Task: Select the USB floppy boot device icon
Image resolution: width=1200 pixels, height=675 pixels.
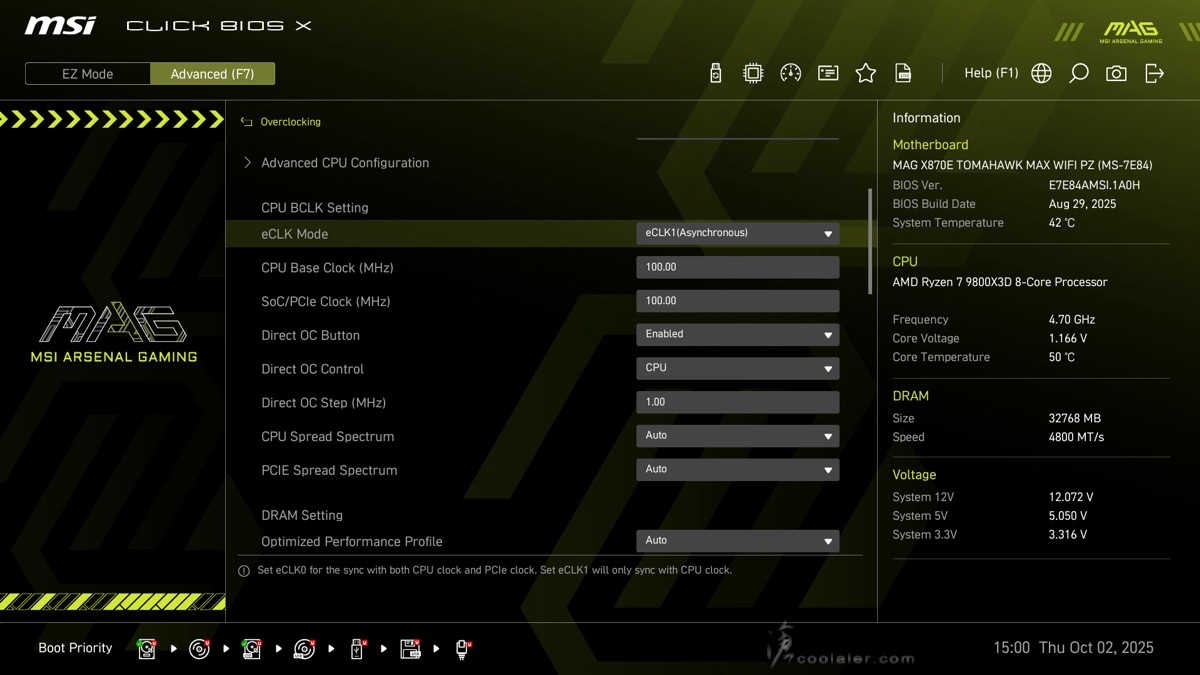Action: 410,649
